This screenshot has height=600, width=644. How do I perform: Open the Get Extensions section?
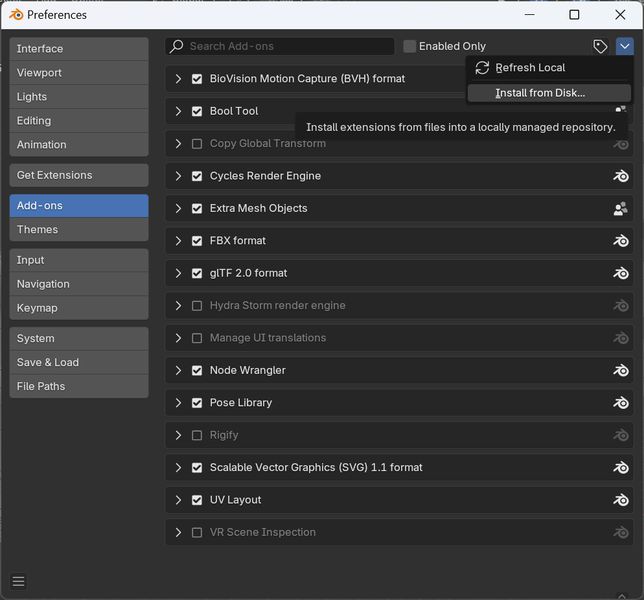[79, 175]
